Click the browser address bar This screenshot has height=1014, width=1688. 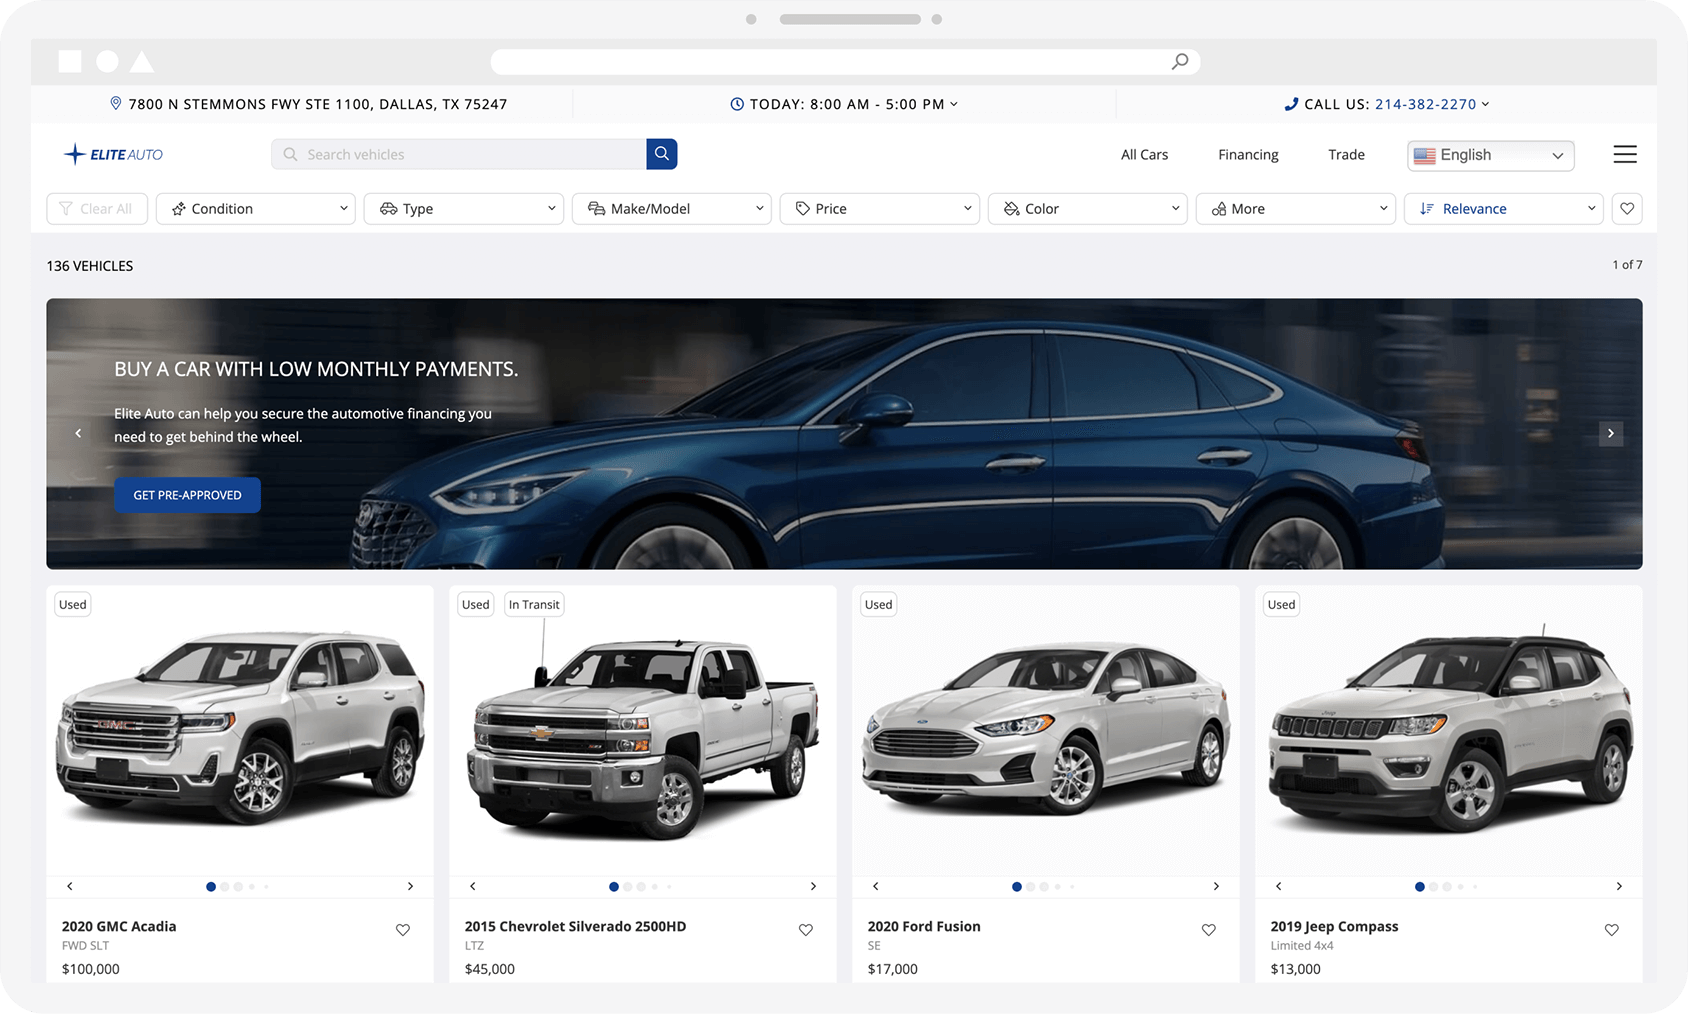[x=845, y=62]
